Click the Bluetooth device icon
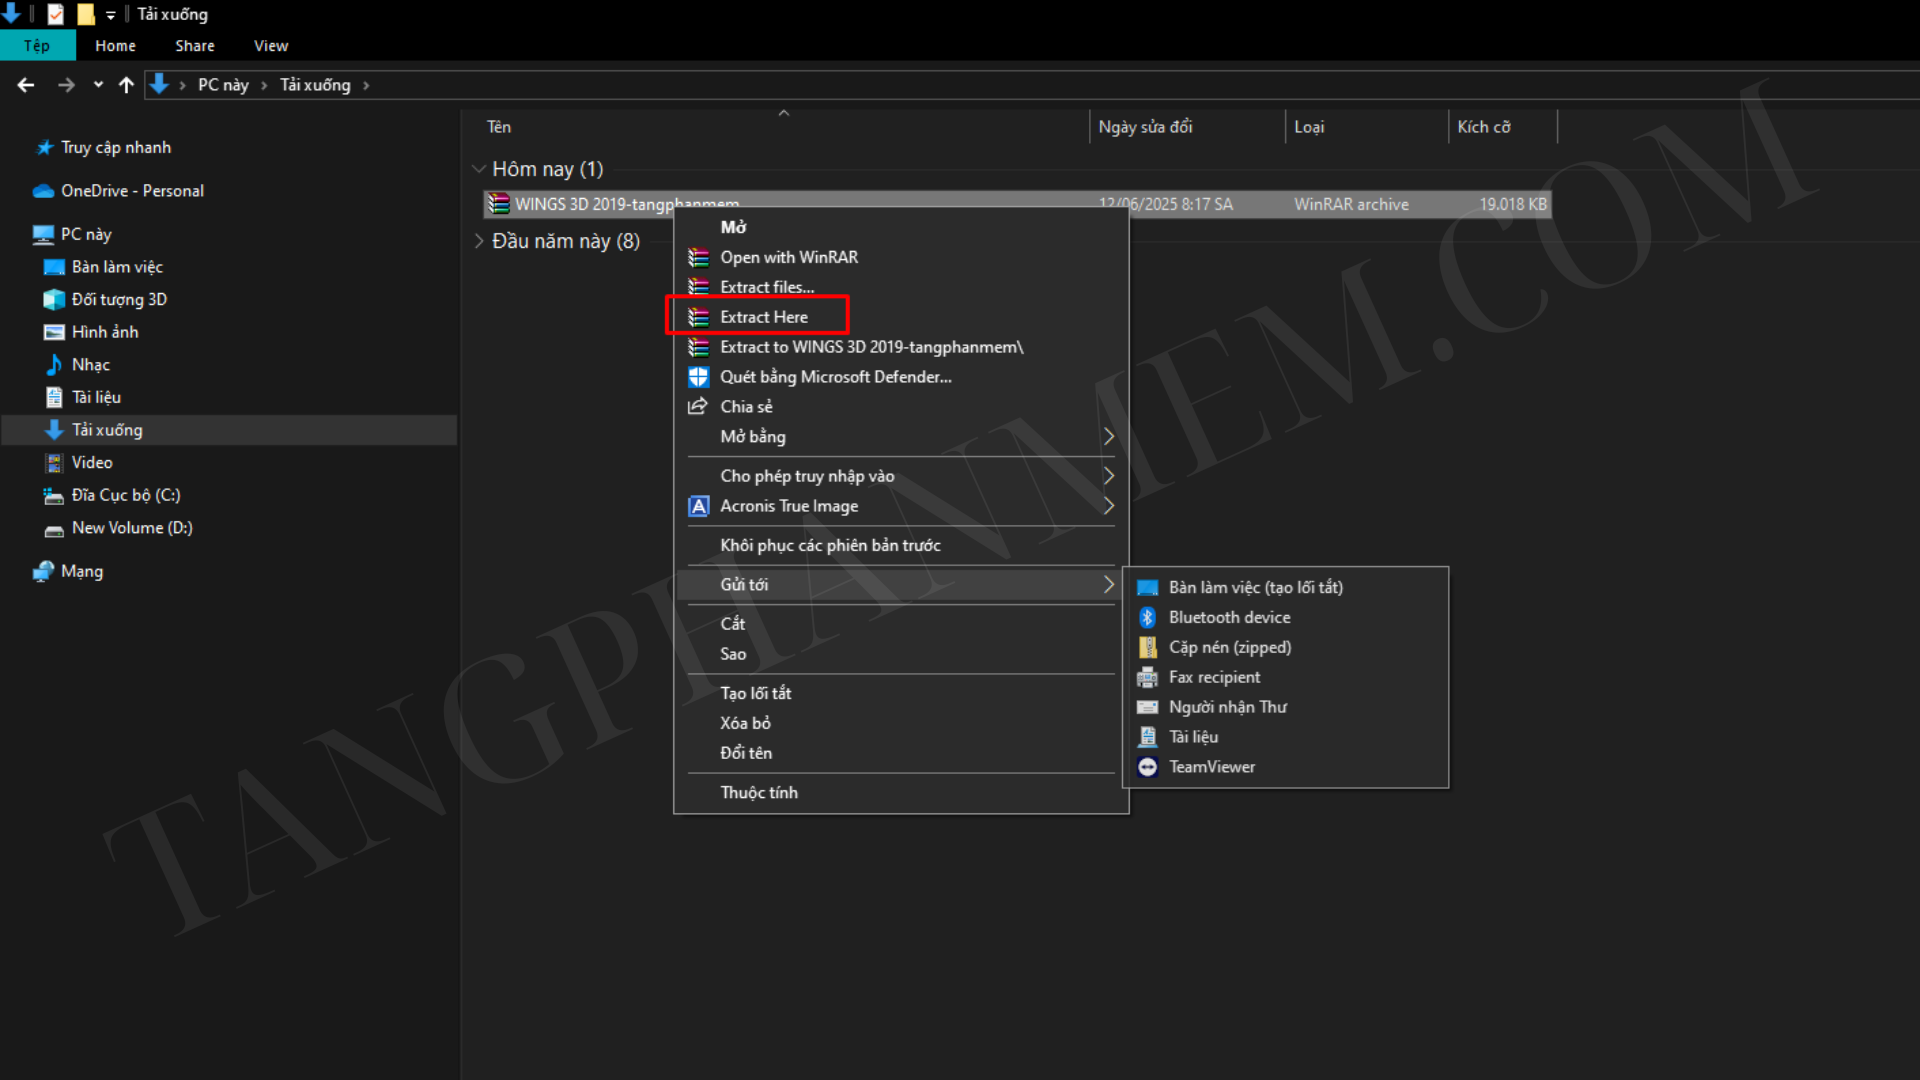Viewport: 1920px width, 1080px height. (x=1147, y=618)
